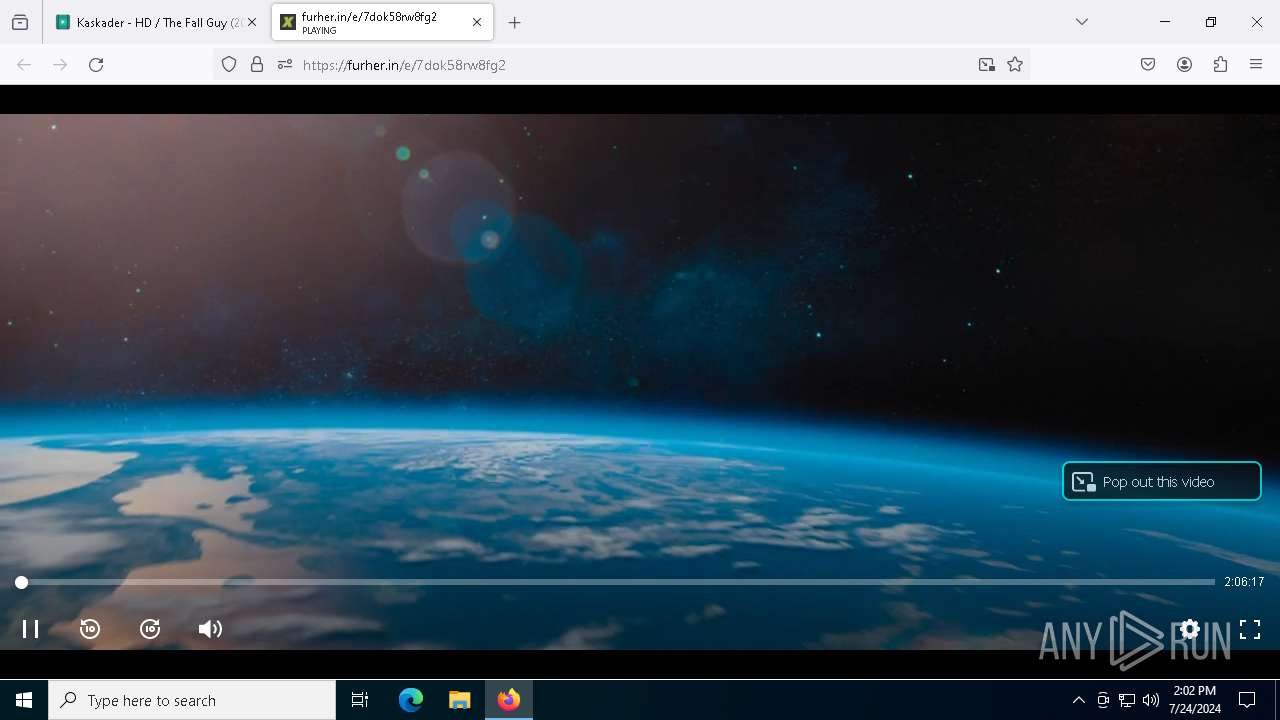This screenshot has height=720, width=1280.
Task: Open the video player settings gear
Action: point(1190,629)
